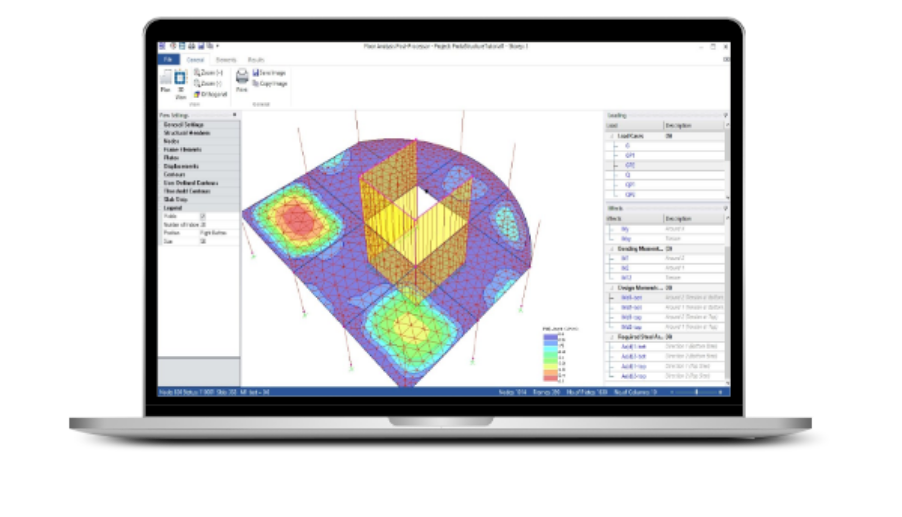Image resolution: width=902 pixels, height=517 pixels.
Task: Collapse the Load Cases tree group
Action: [609, 135]
